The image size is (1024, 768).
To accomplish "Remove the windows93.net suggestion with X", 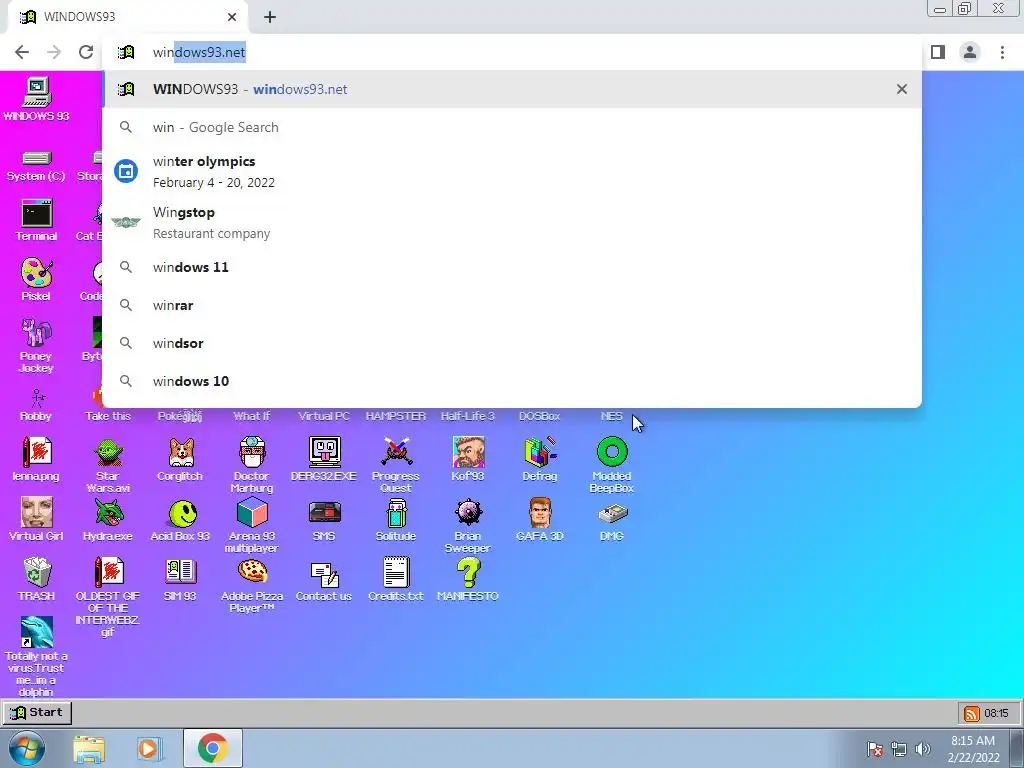I will pyautogui.click(x=902, y=89).
